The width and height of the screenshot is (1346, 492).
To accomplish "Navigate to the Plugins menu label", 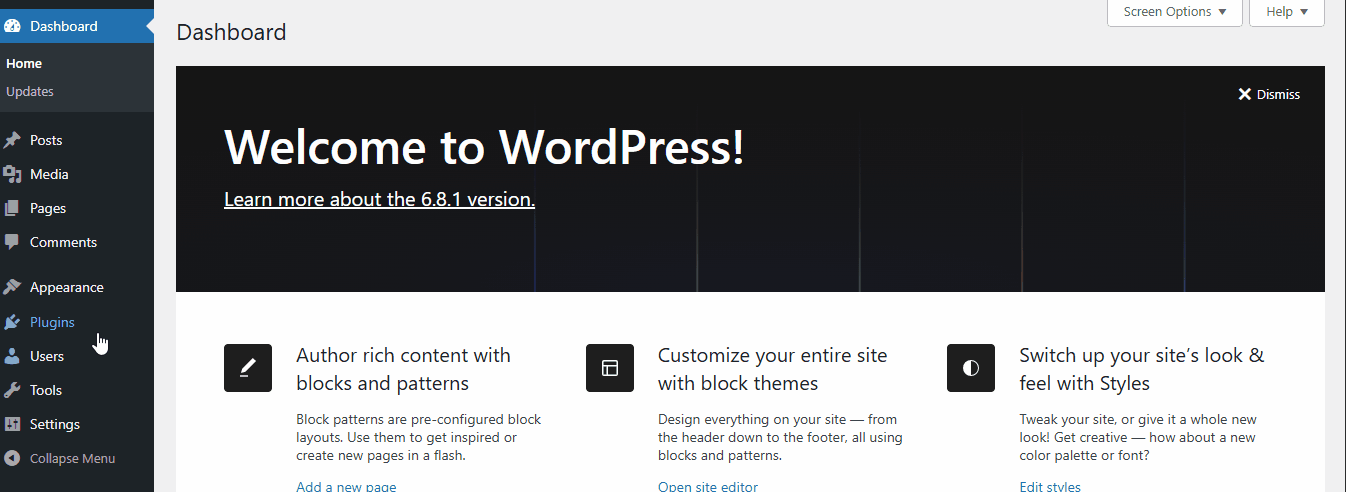I will coord(52,322).
